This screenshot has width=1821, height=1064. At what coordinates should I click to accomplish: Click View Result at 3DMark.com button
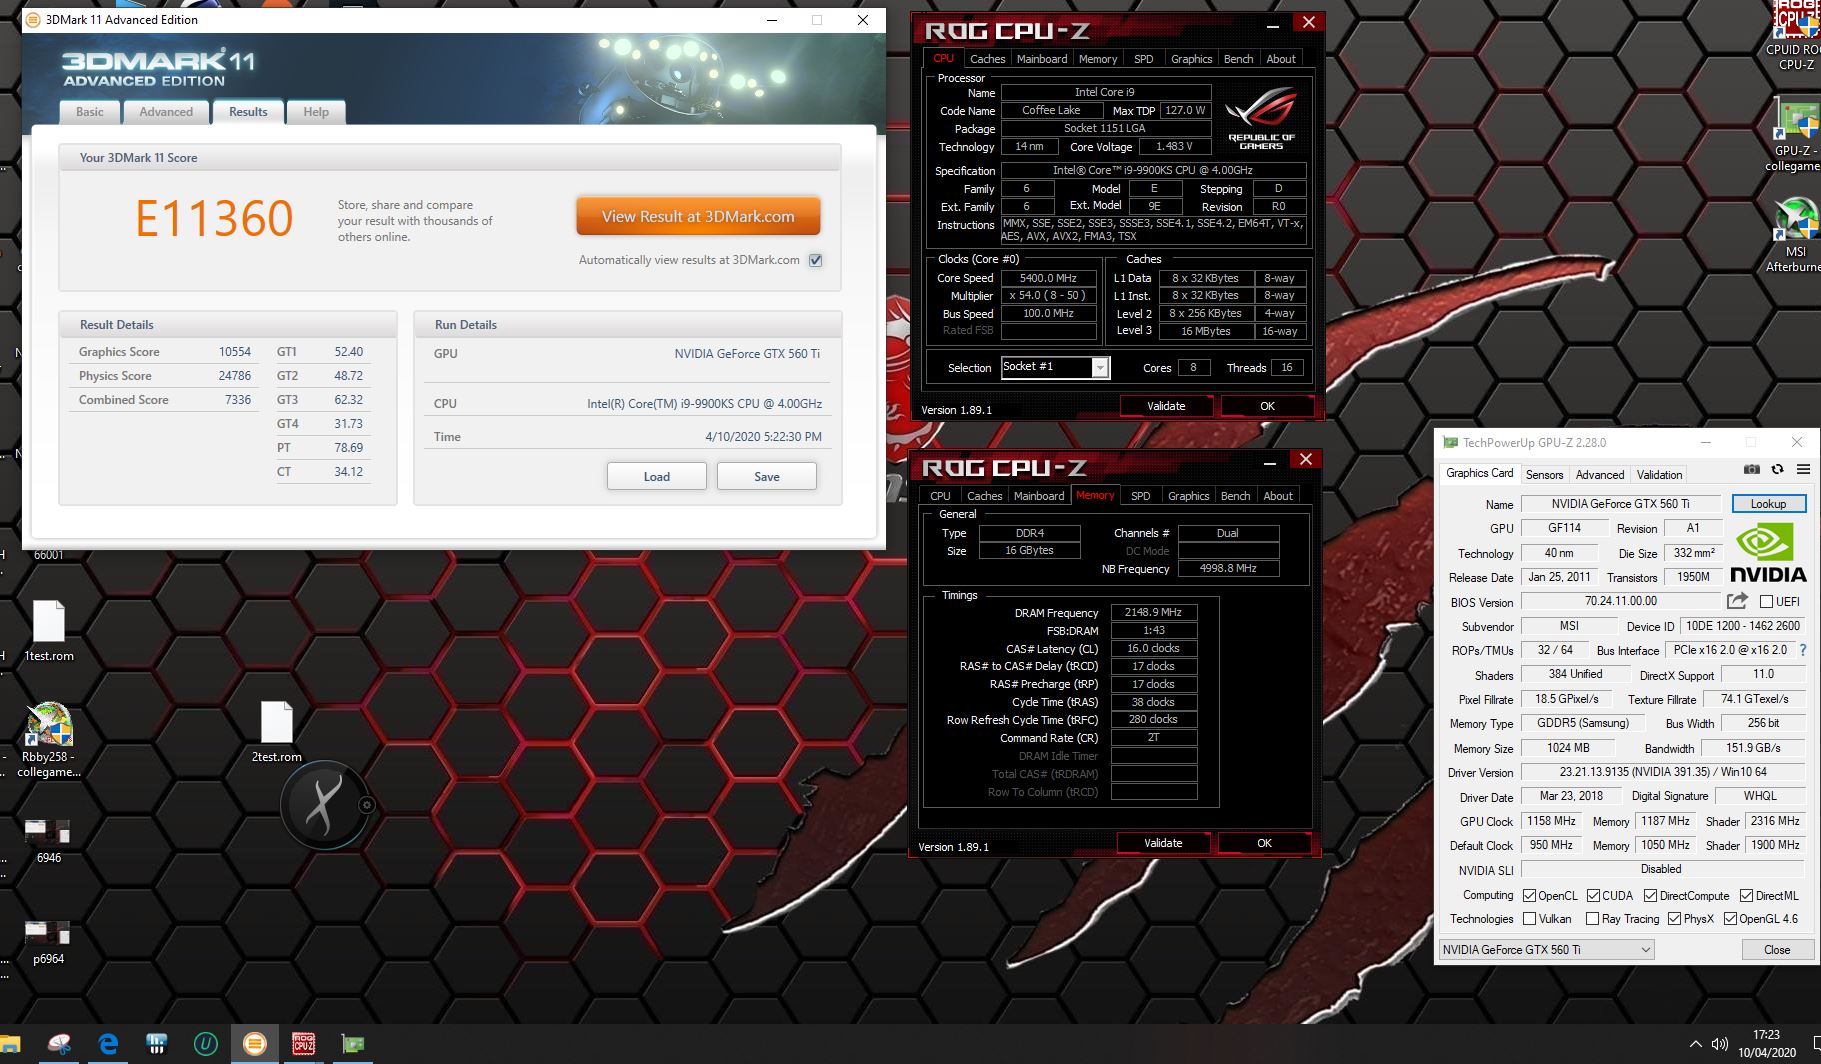tap(698, 216)
